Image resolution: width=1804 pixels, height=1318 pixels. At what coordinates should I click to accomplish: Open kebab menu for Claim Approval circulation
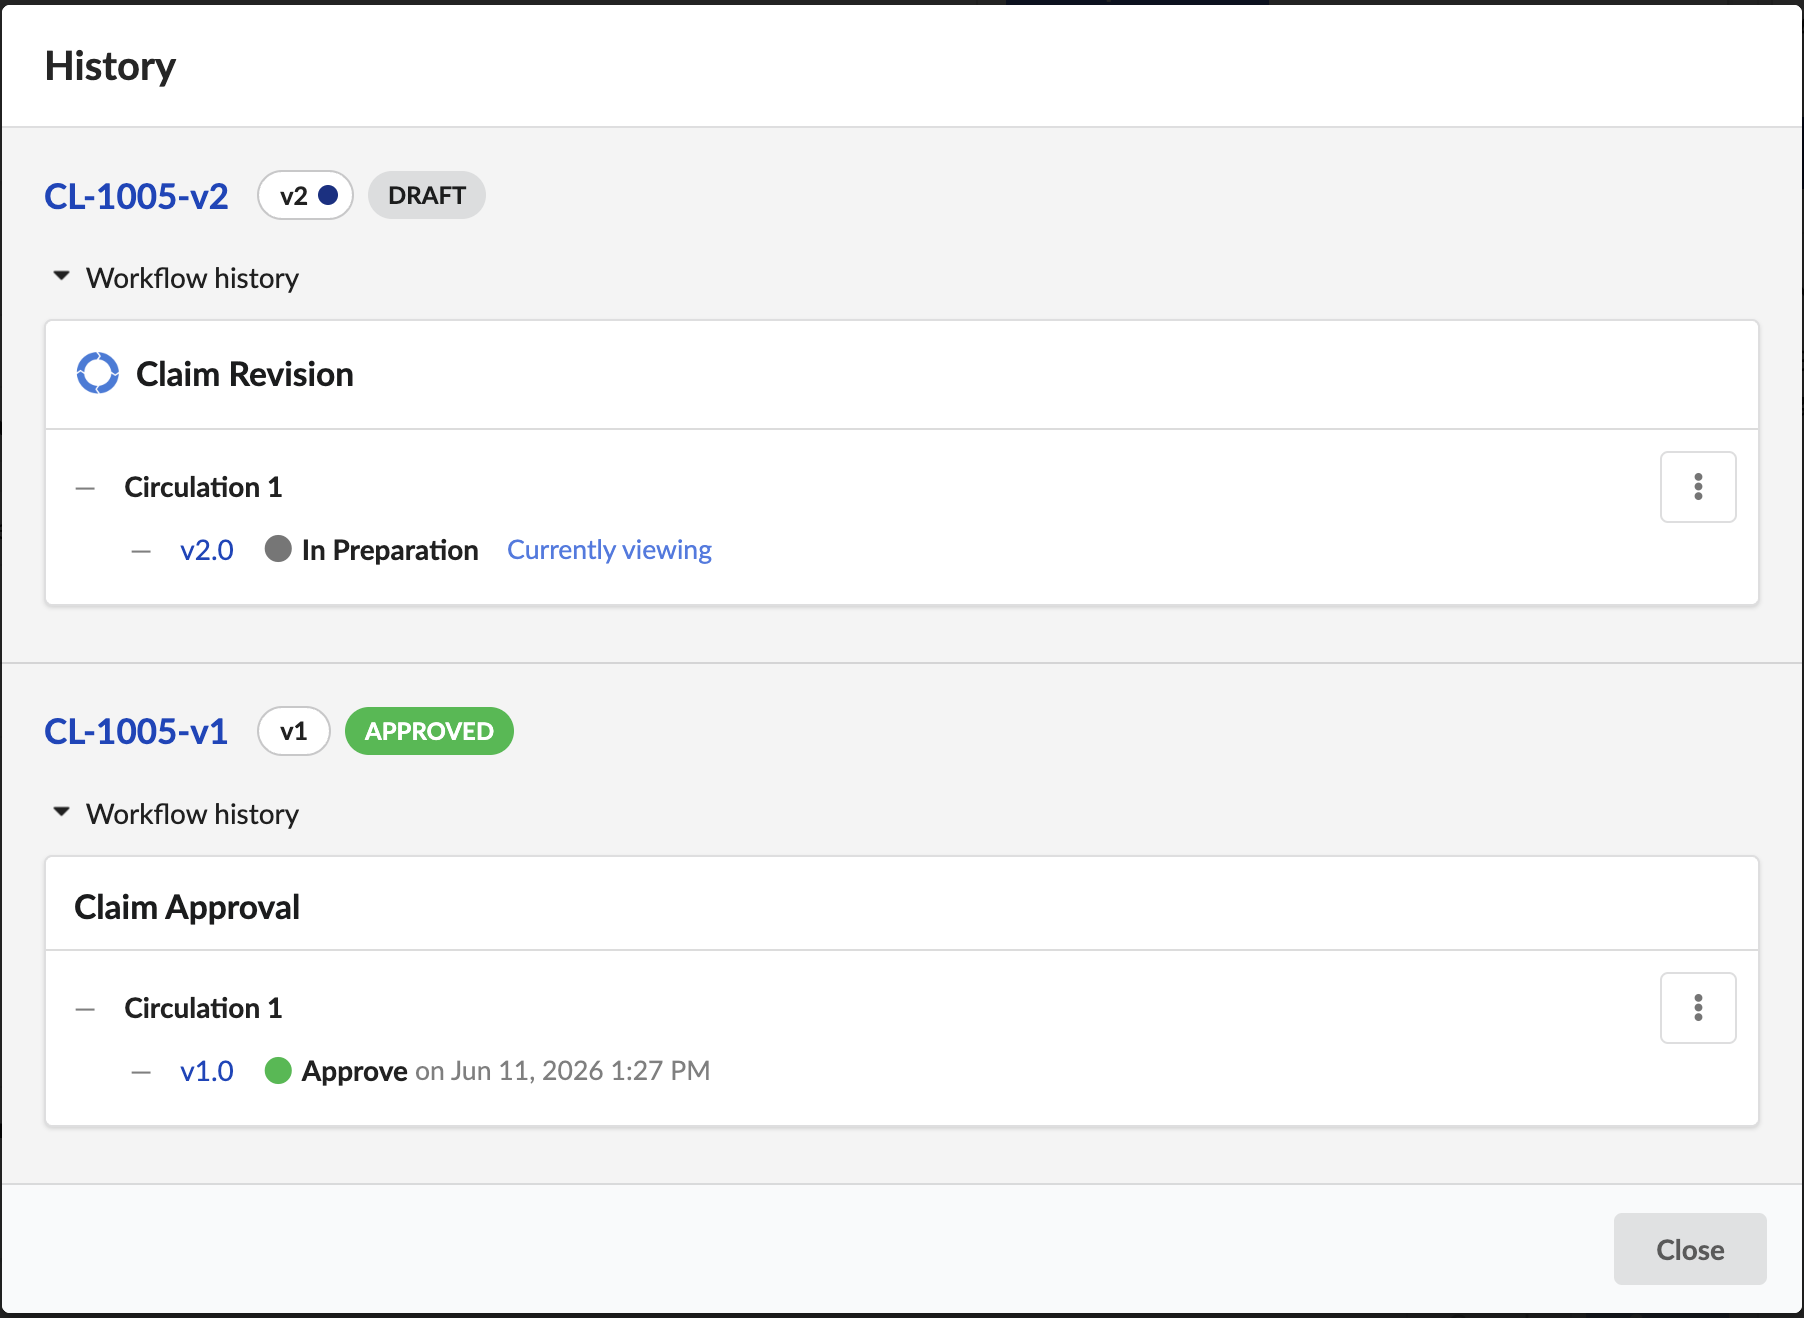(1698, 1008)
